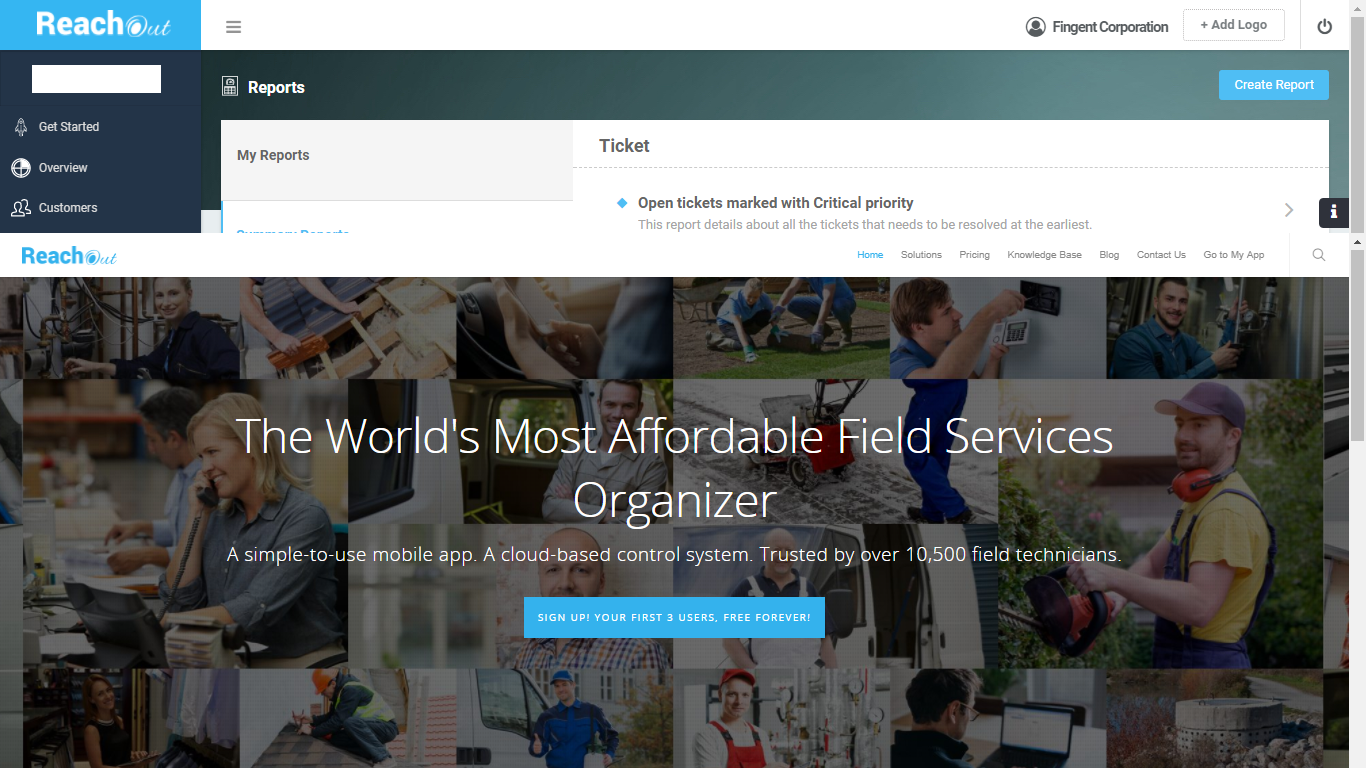Toggle the hamburger menu in top bar
The width and height of the screenshot is (1366, 768).
click(x=233, y=27)
